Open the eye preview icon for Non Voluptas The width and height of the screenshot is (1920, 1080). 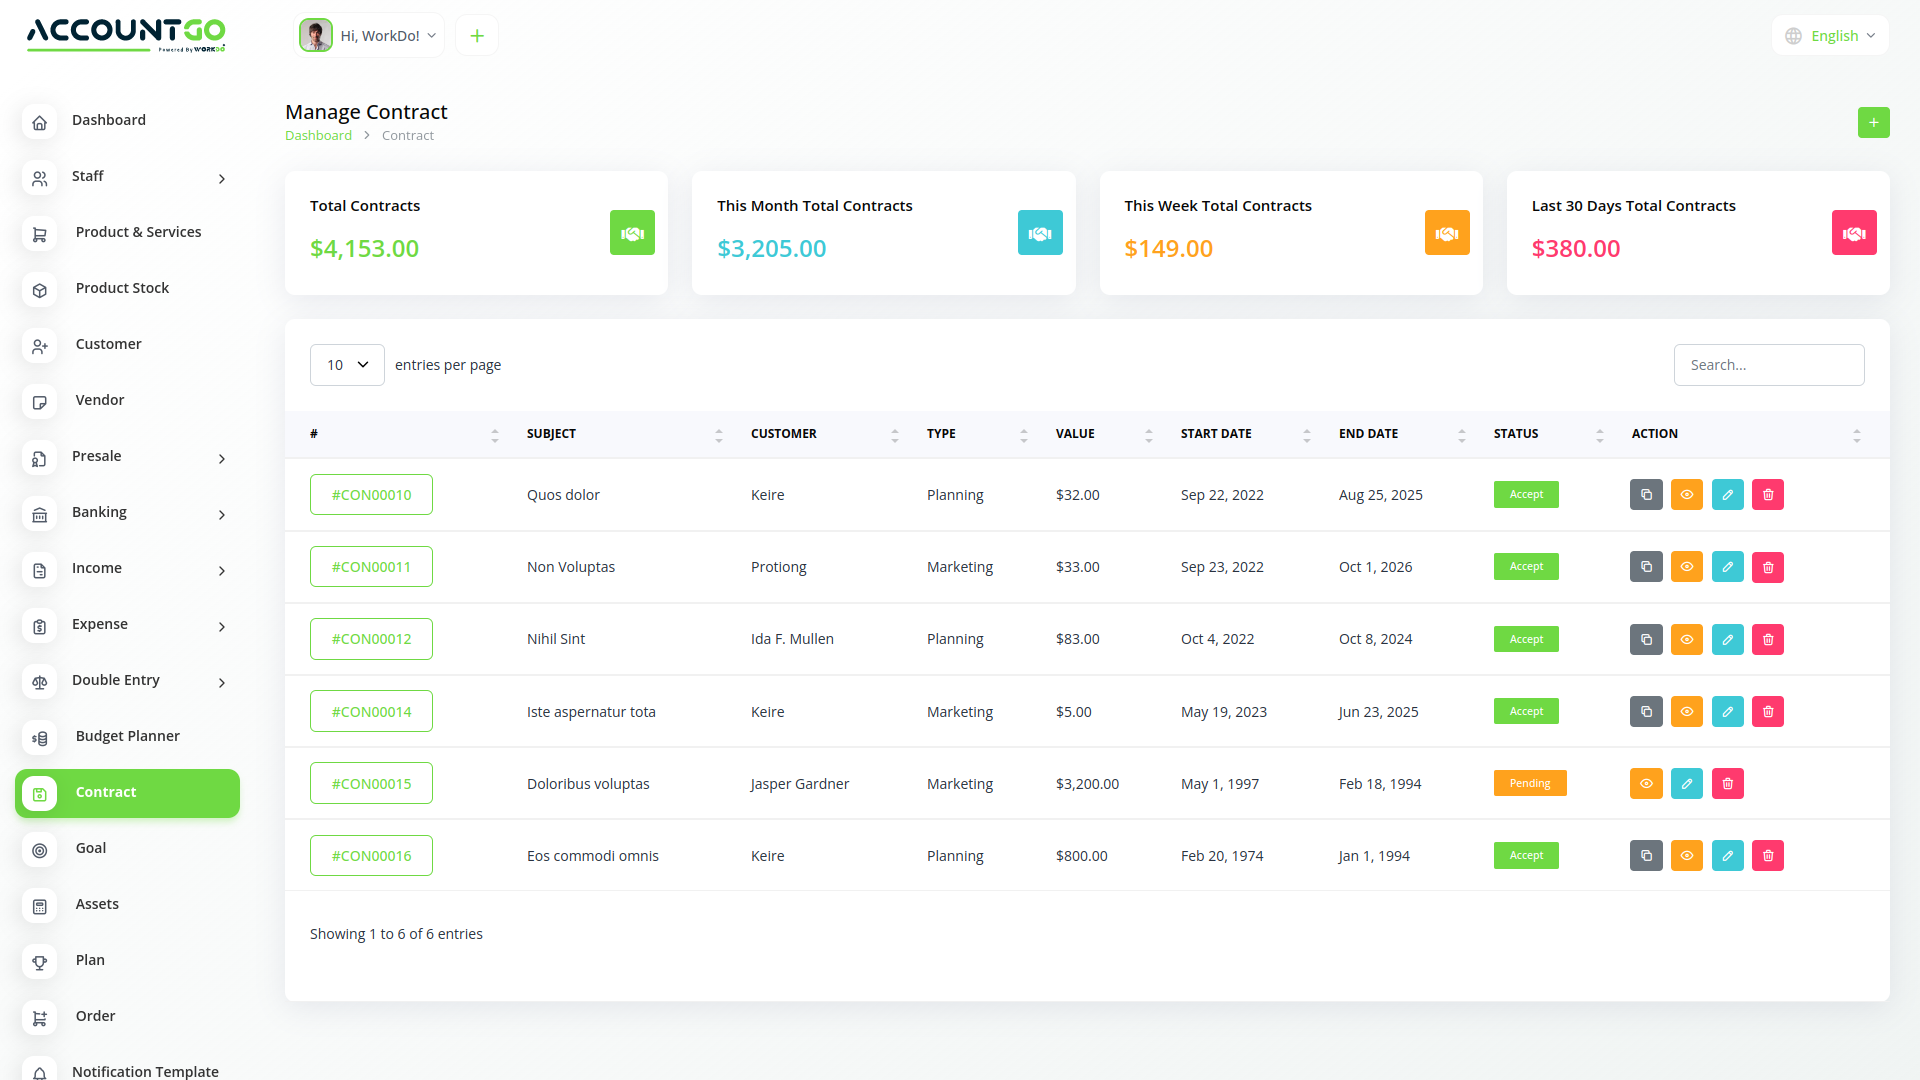point(1687,566)
